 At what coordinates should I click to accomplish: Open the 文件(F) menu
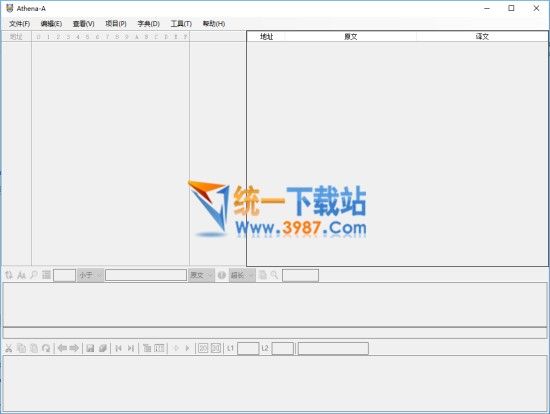coord(20,24)
